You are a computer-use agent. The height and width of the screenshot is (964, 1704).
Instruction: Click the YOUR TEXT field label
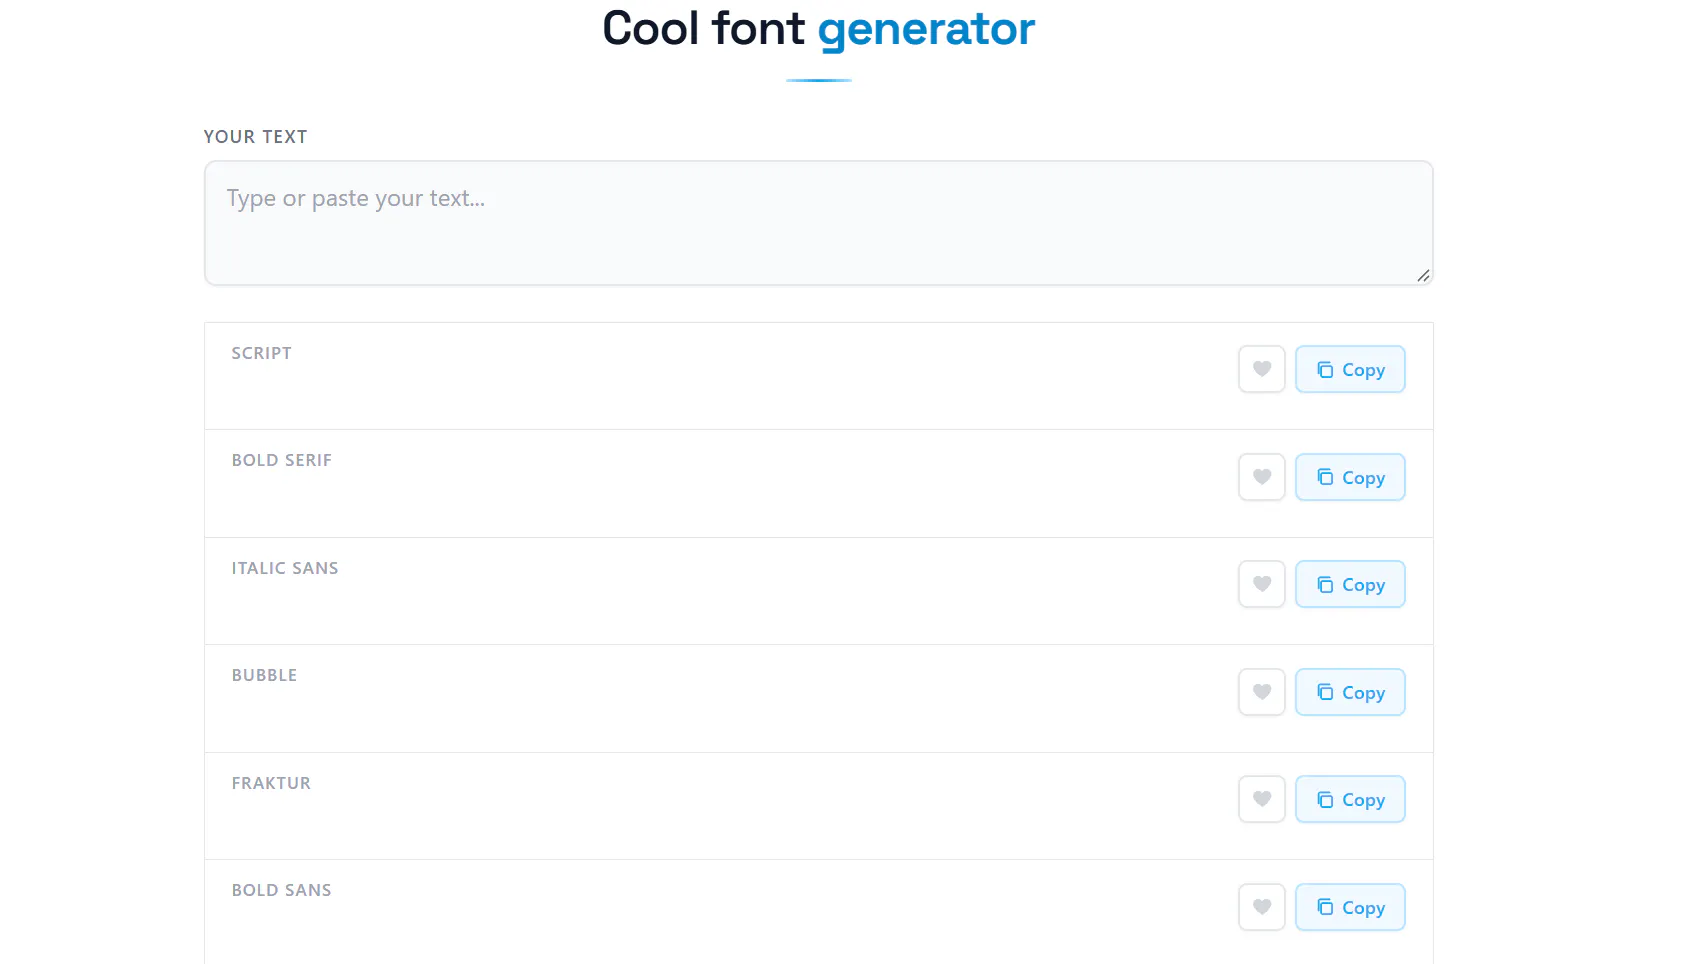click(x=255, y=137)
